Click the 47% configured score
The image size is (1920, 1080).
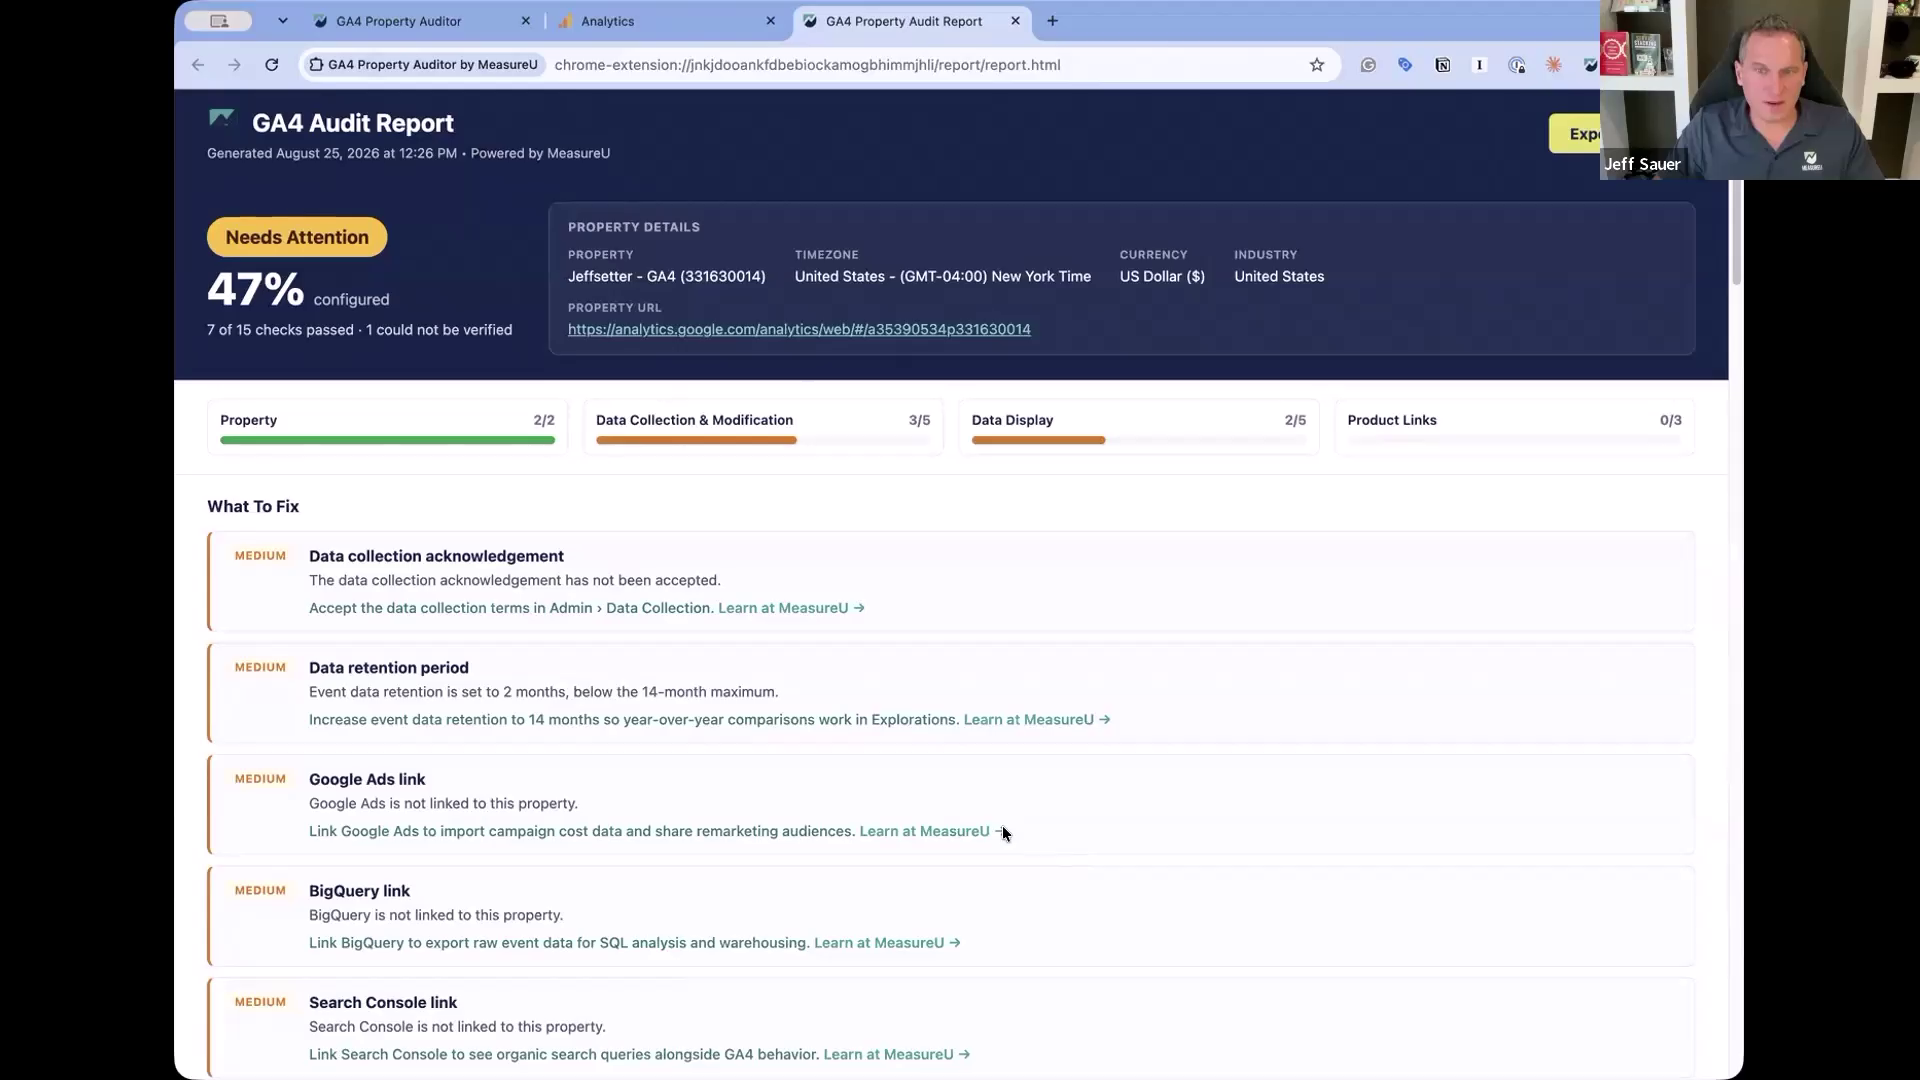click(x=298, y=290)
